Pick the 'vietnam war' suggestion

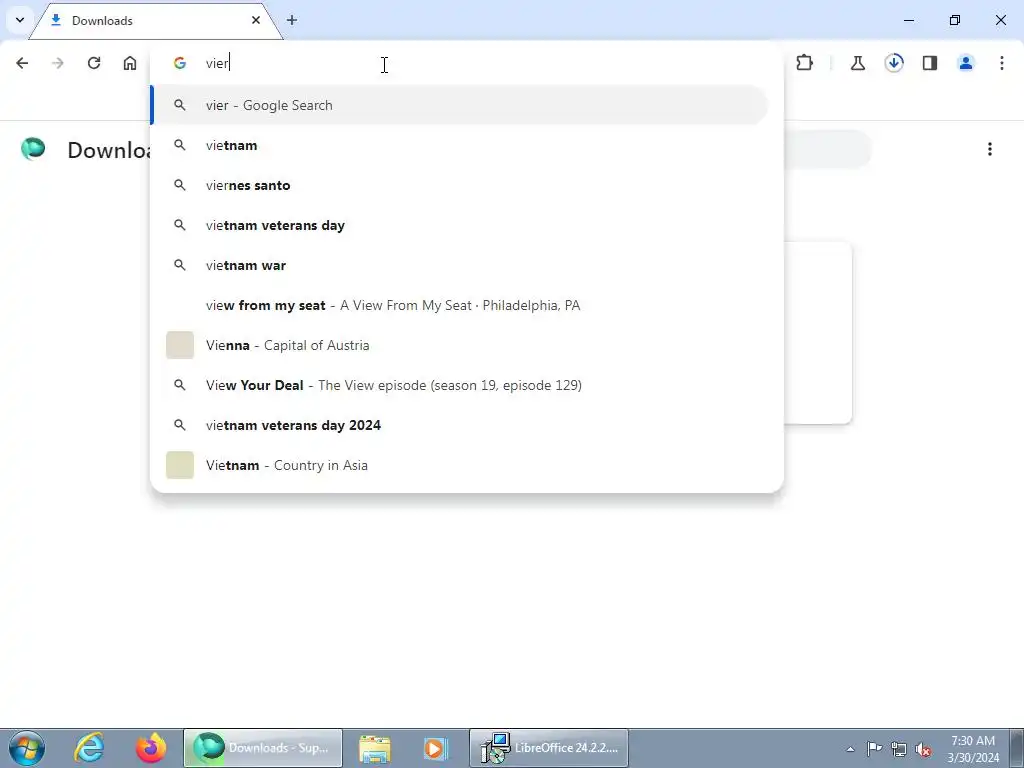[x=460, y=265]
